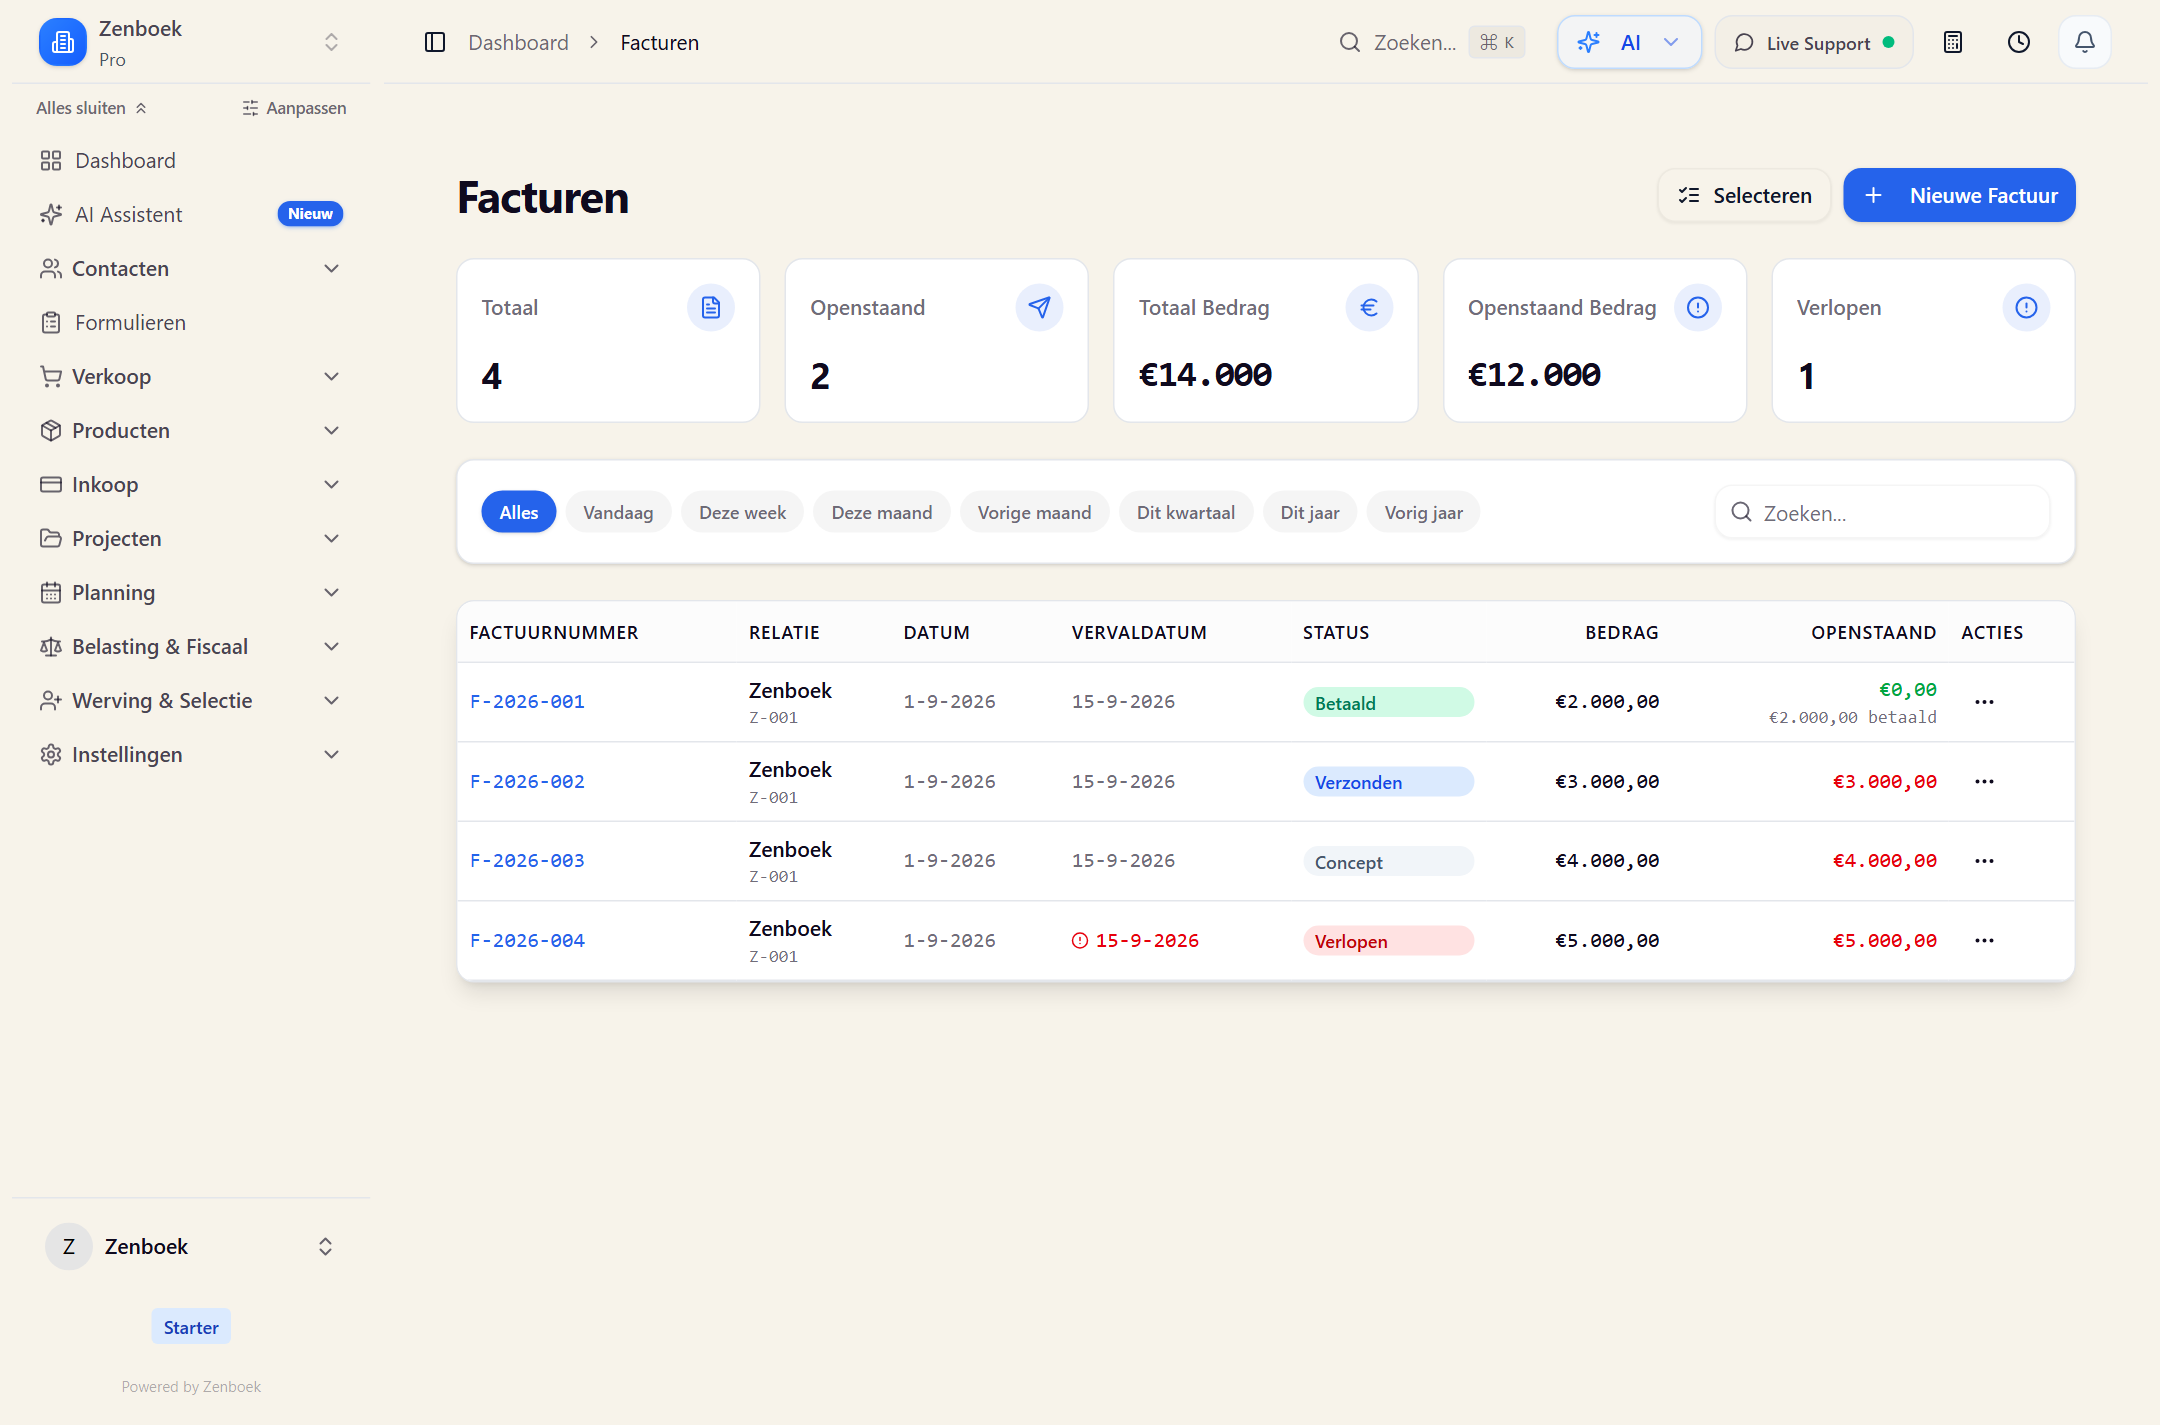Viewport: 2160px width, 1425px height.
Task: Click the alert icon on Verlopen card
Action: click(x=2026, y=307)
